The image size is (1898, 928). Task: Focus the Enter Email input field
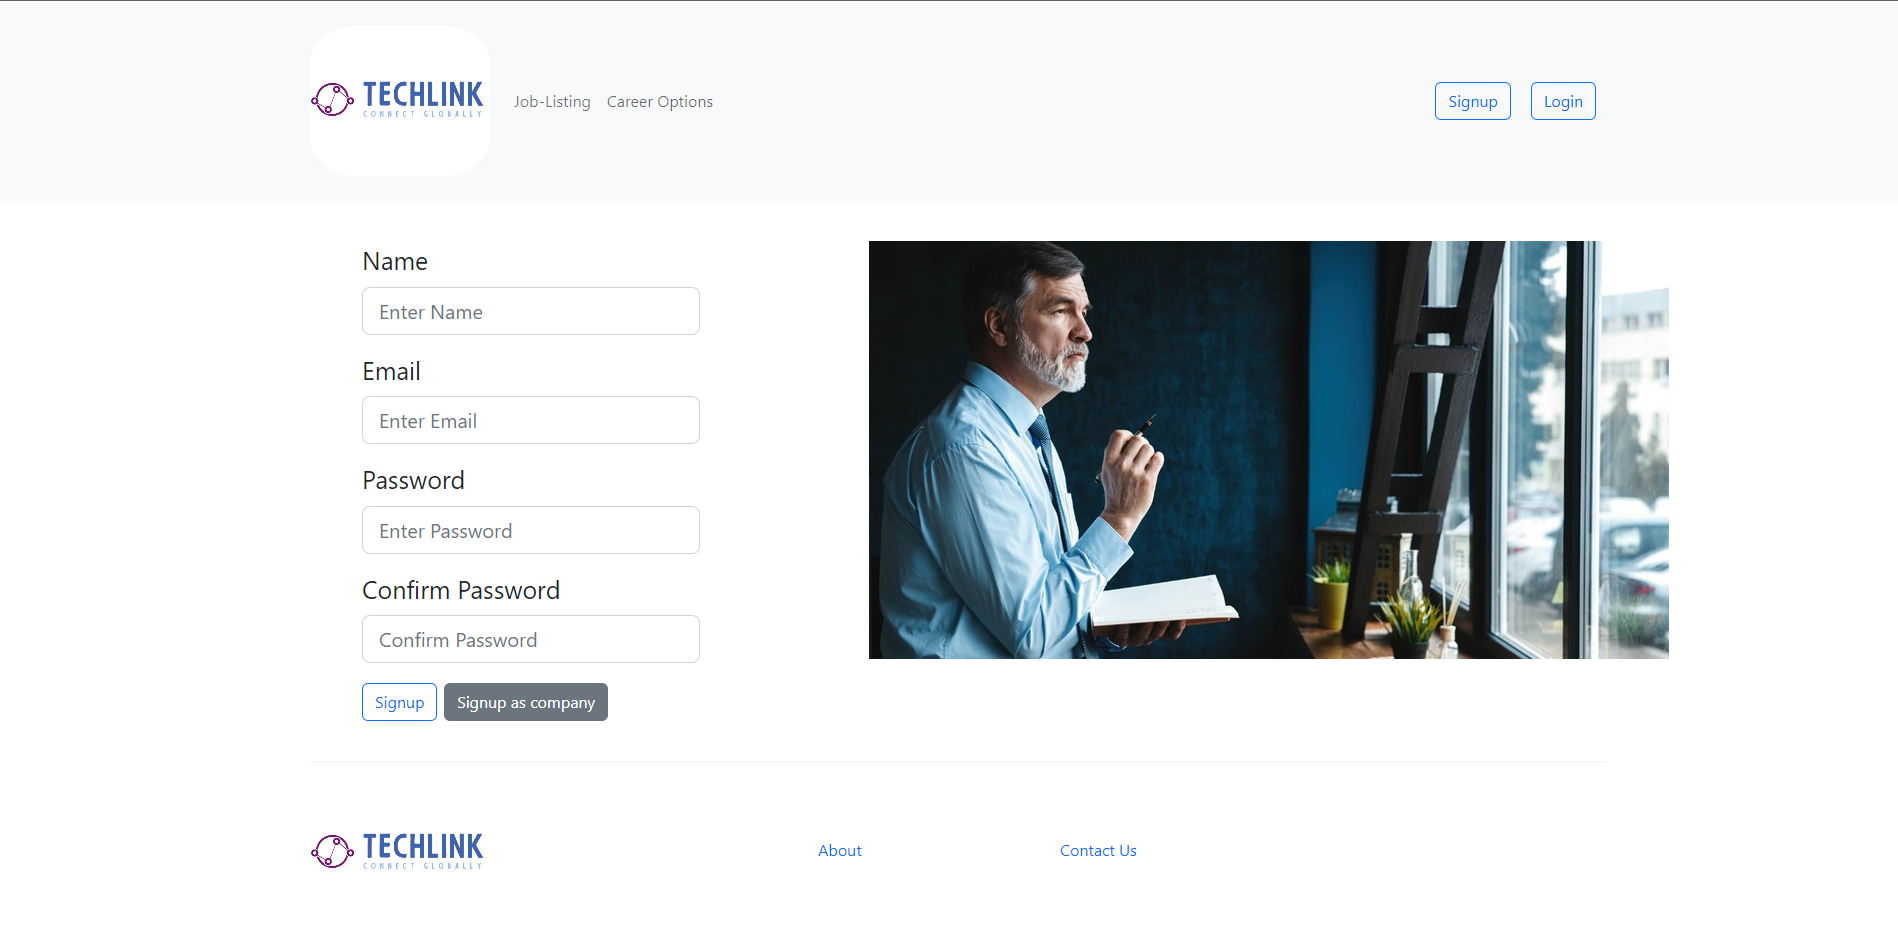531,420
